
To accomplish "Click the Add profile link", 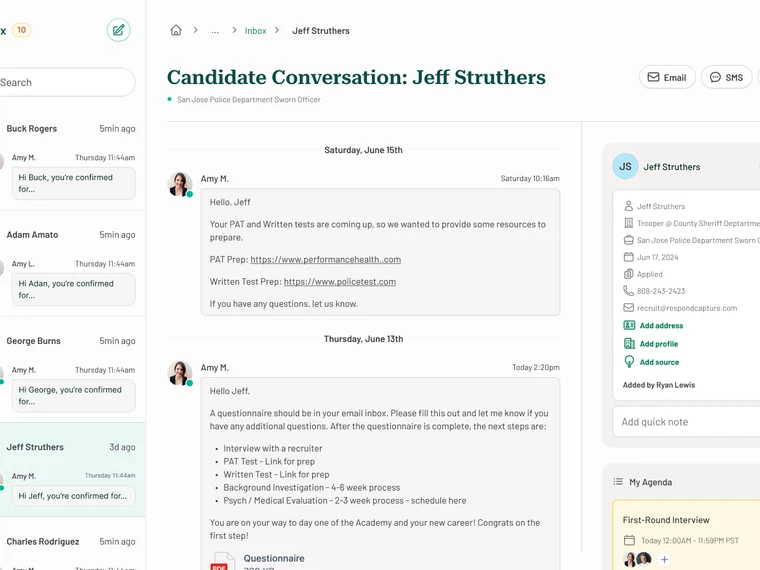I will pos(658,344).
